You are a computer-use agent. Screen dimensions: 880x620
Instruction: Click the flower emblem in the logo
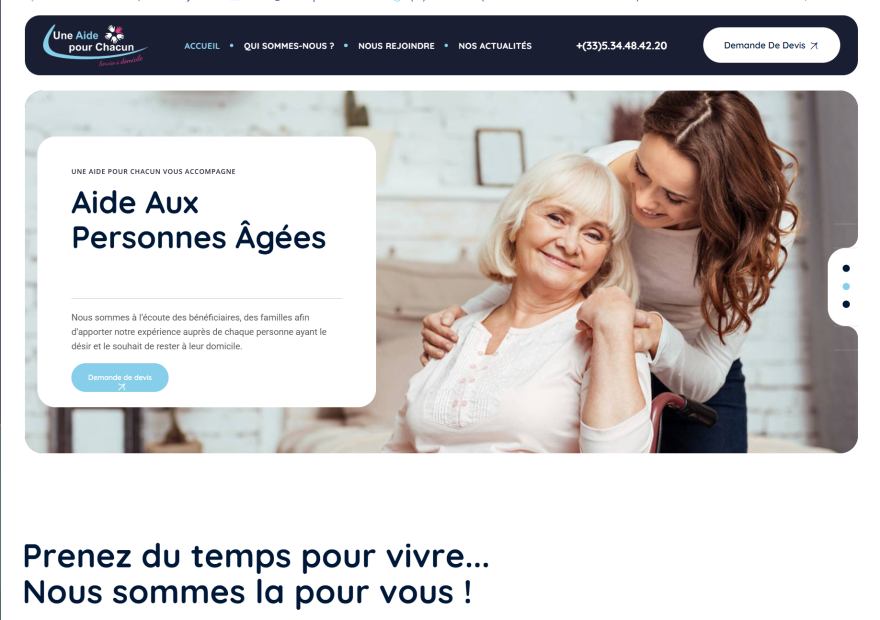tap(114, 34)
